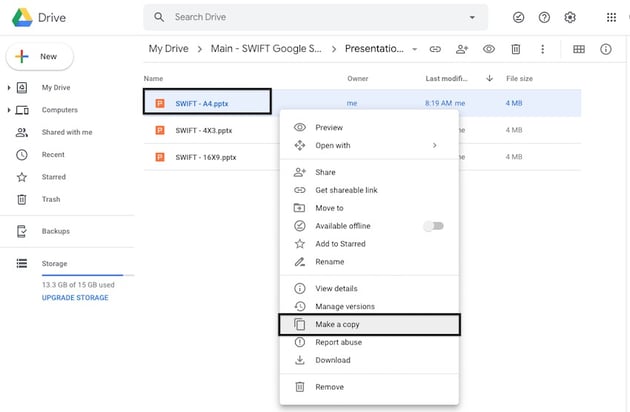The image size is (630, 412).
Task: Click the Search Drive input field
Action: point(315,17)
